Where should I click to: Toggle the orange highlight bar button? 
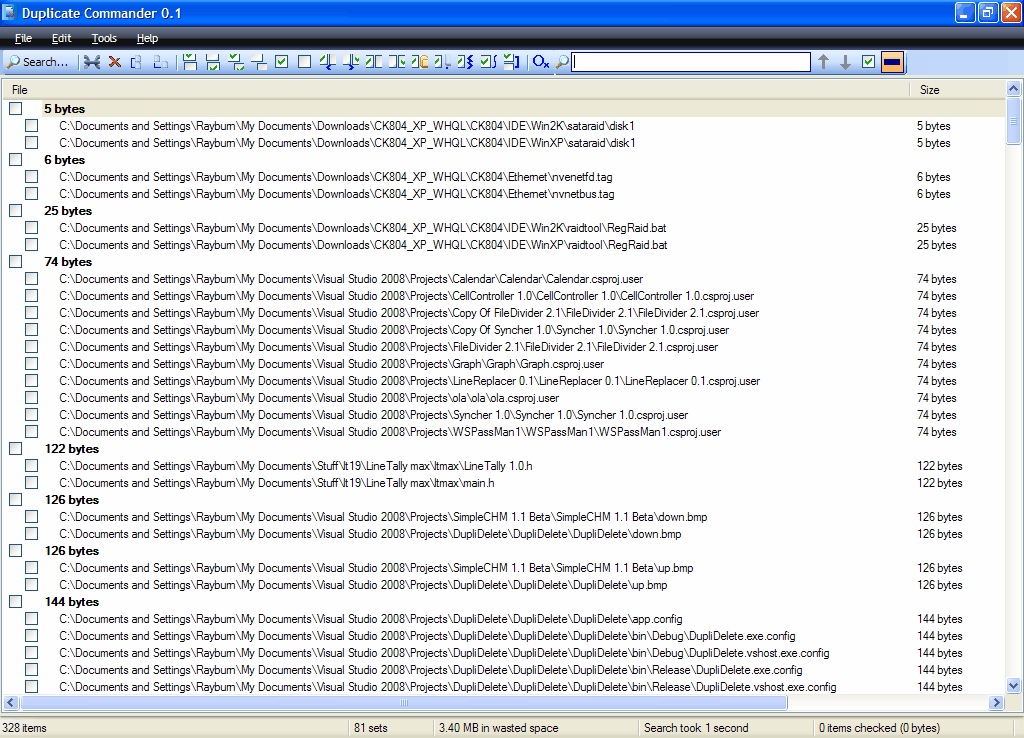click(x=892, y=62)
